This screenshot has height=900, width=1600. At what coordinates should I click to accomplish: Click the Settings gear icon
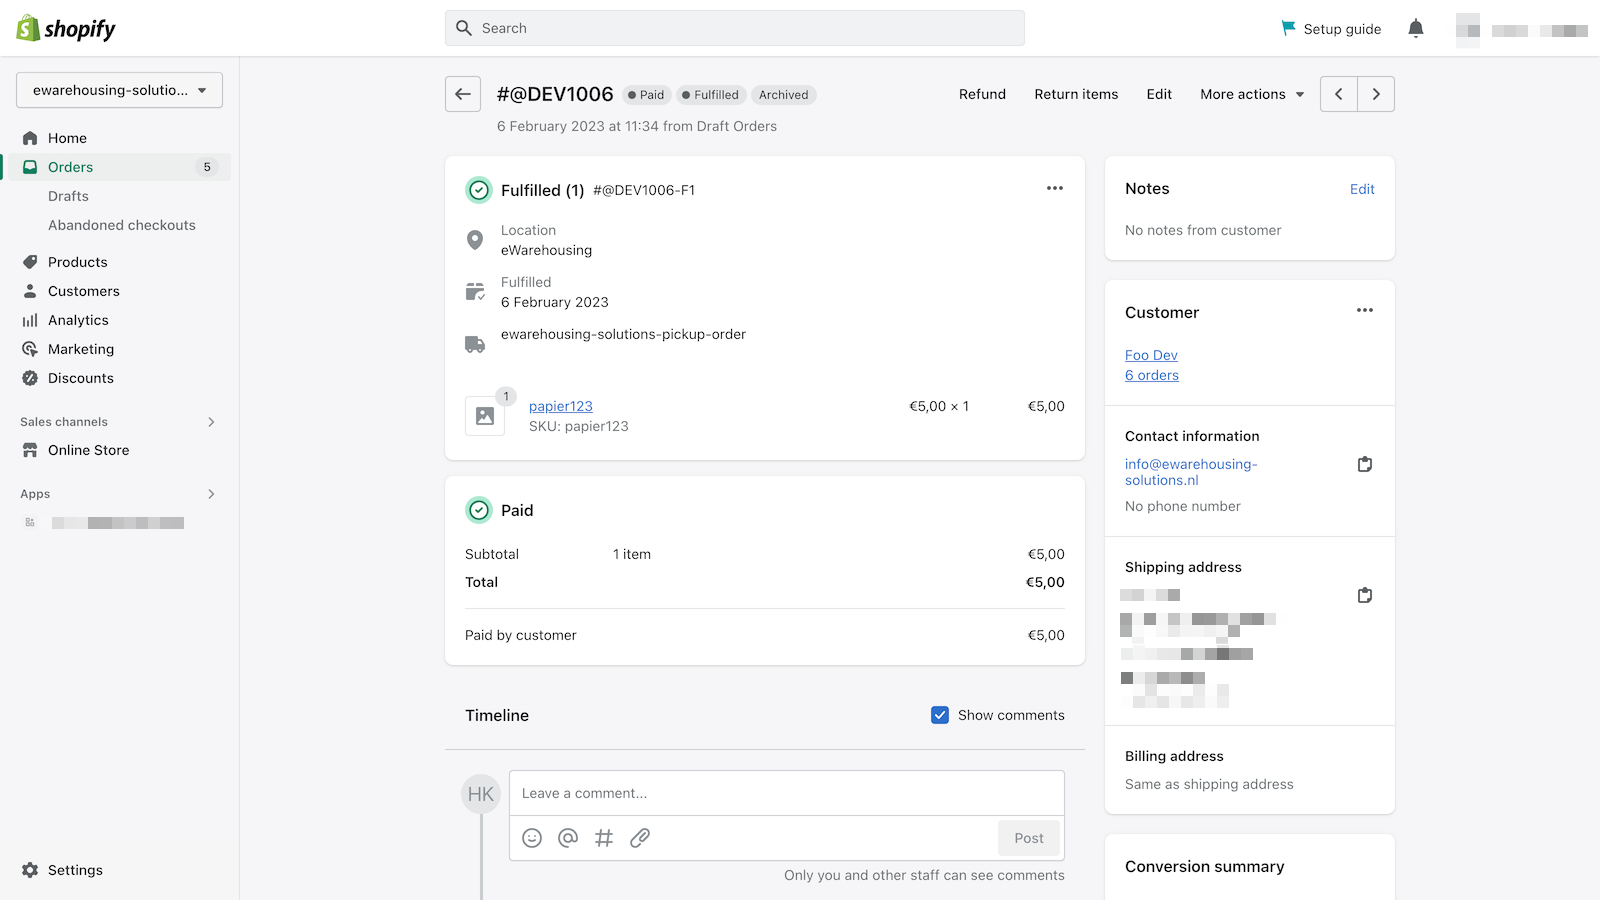point(30,870)
